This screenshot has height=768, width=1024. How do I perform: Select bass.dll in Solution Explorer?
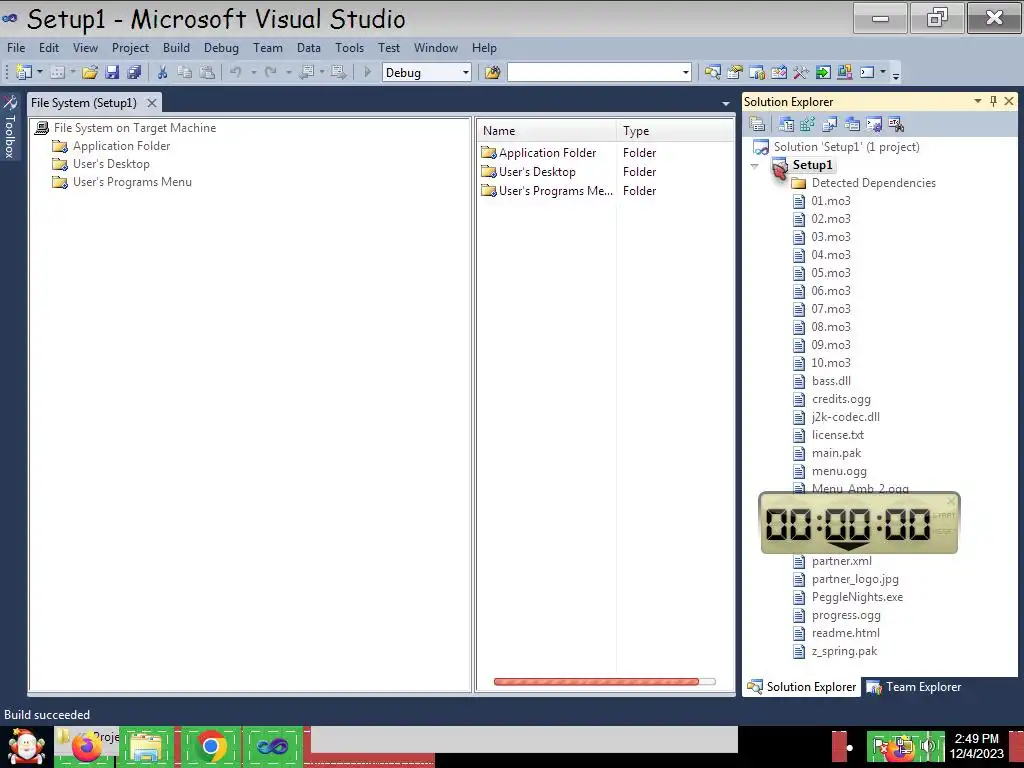pyautogui.click(x=831, y=381)
